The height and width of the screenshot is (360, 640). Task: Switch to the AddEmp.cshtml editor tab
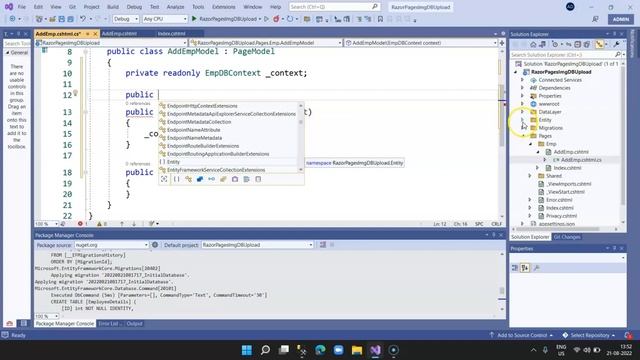(x=119, y=33)
